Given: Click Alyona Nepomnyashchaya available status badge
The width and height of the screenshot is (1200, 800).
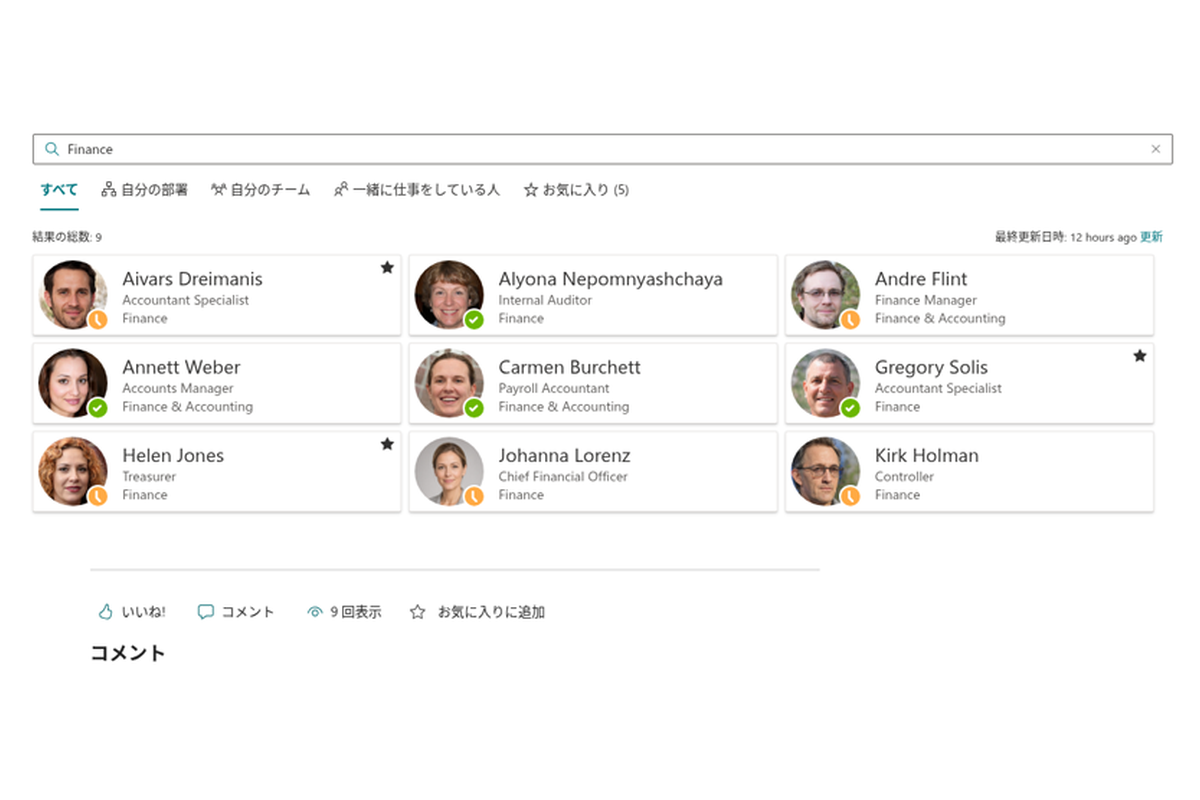Looking at the screenshot, I should click(x=474, y=320).
